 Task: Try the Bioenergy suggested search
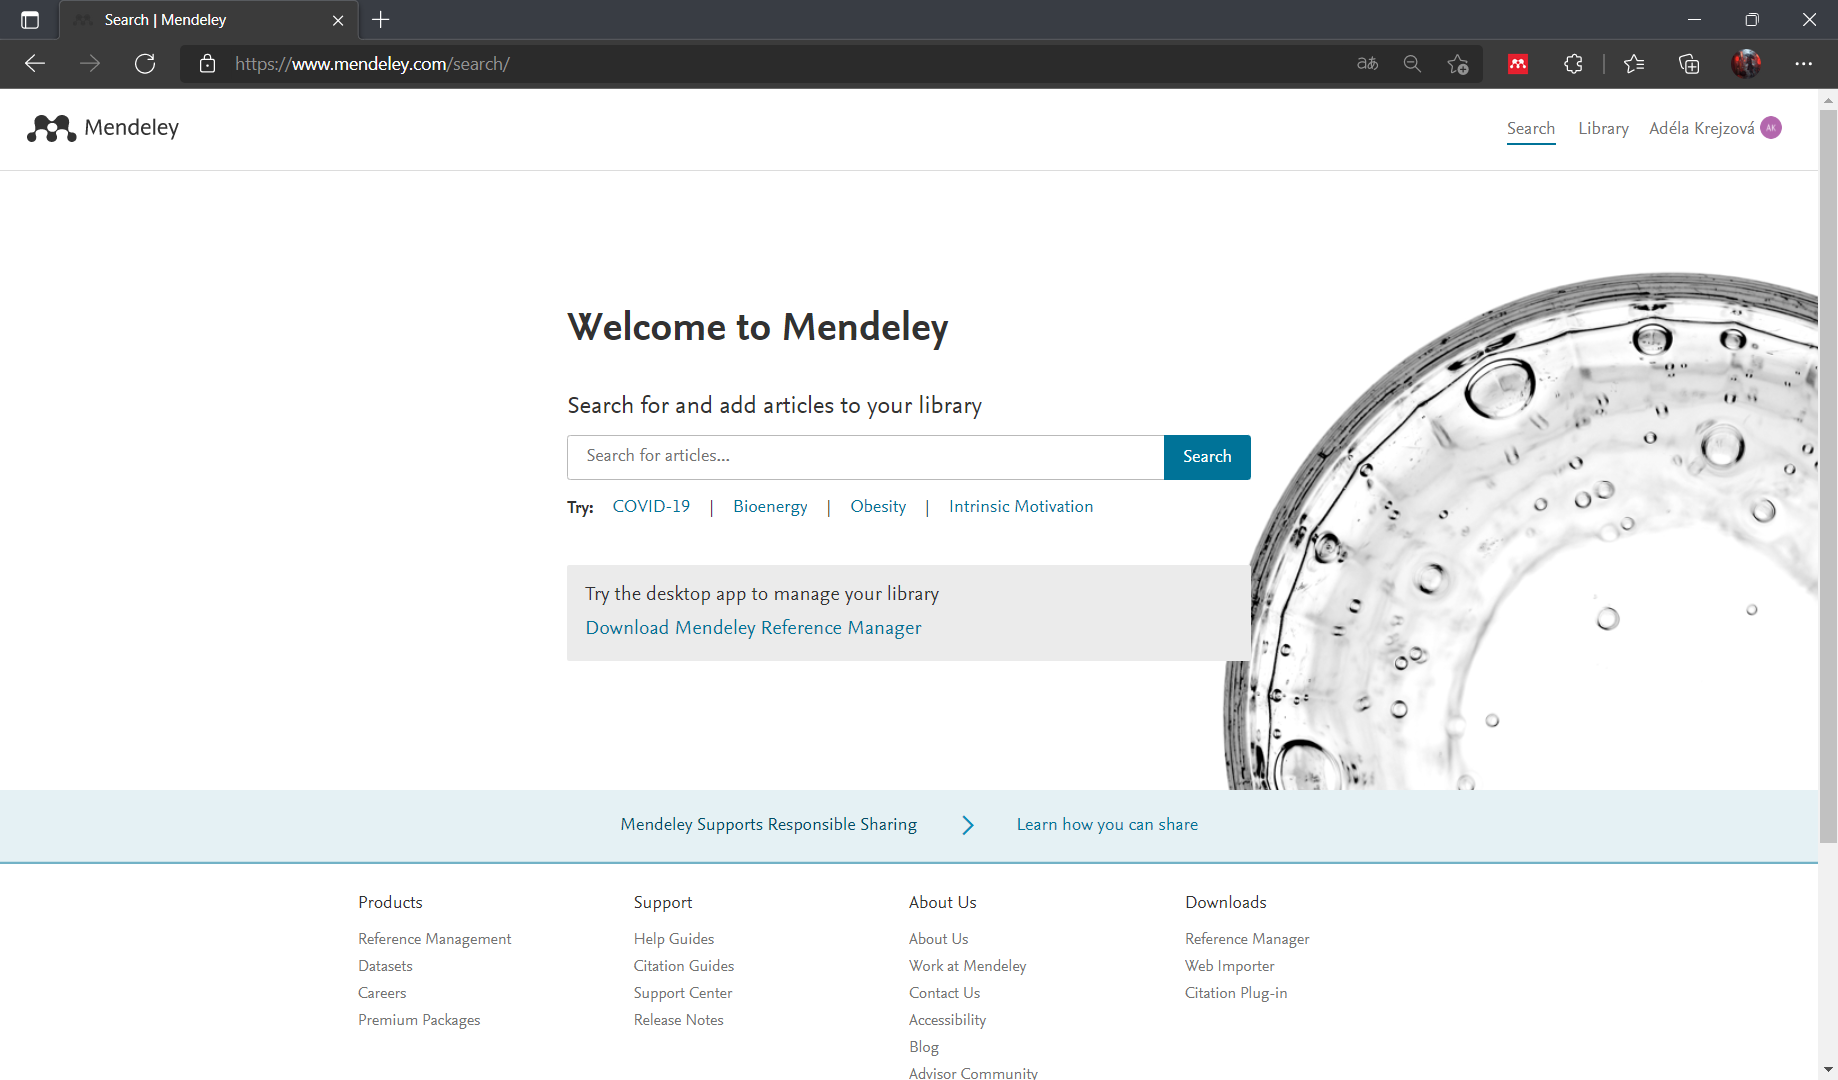click(x=770, y=507)
